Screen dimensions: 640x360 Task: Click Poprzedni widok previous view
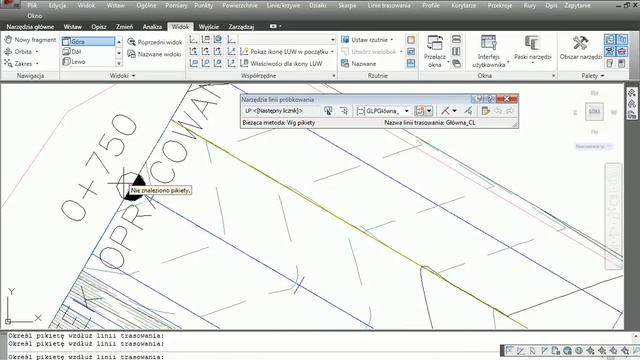point(155,42)
